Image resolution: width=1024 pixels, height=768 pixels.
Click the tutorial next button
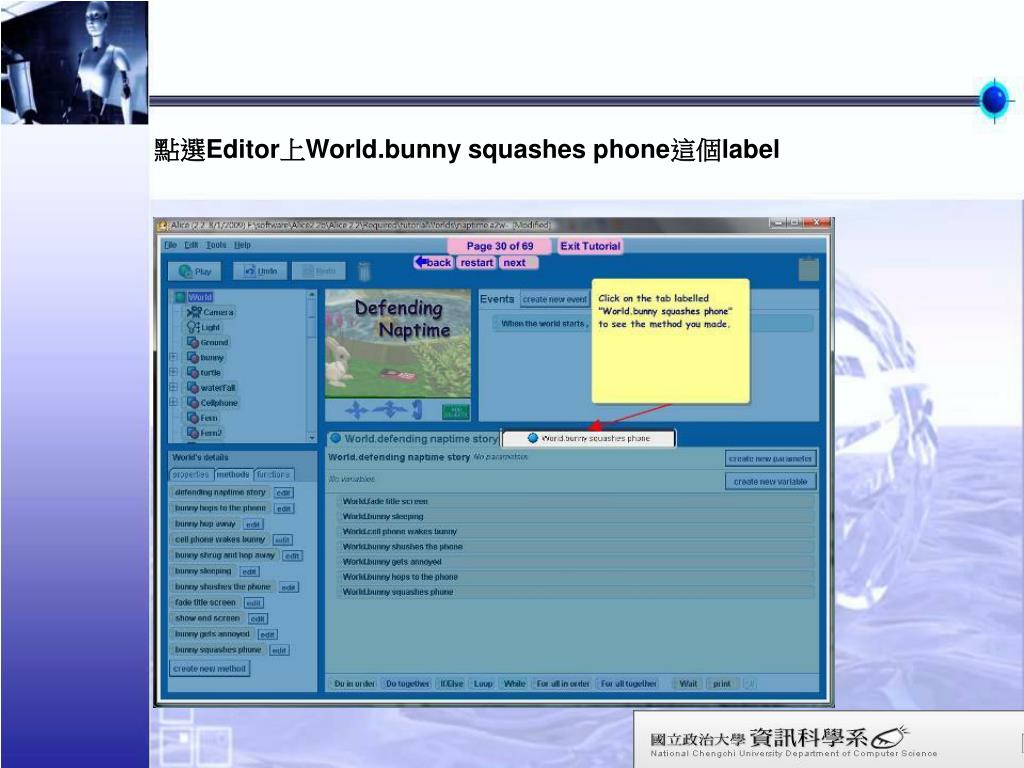click(x=519, y=263)
